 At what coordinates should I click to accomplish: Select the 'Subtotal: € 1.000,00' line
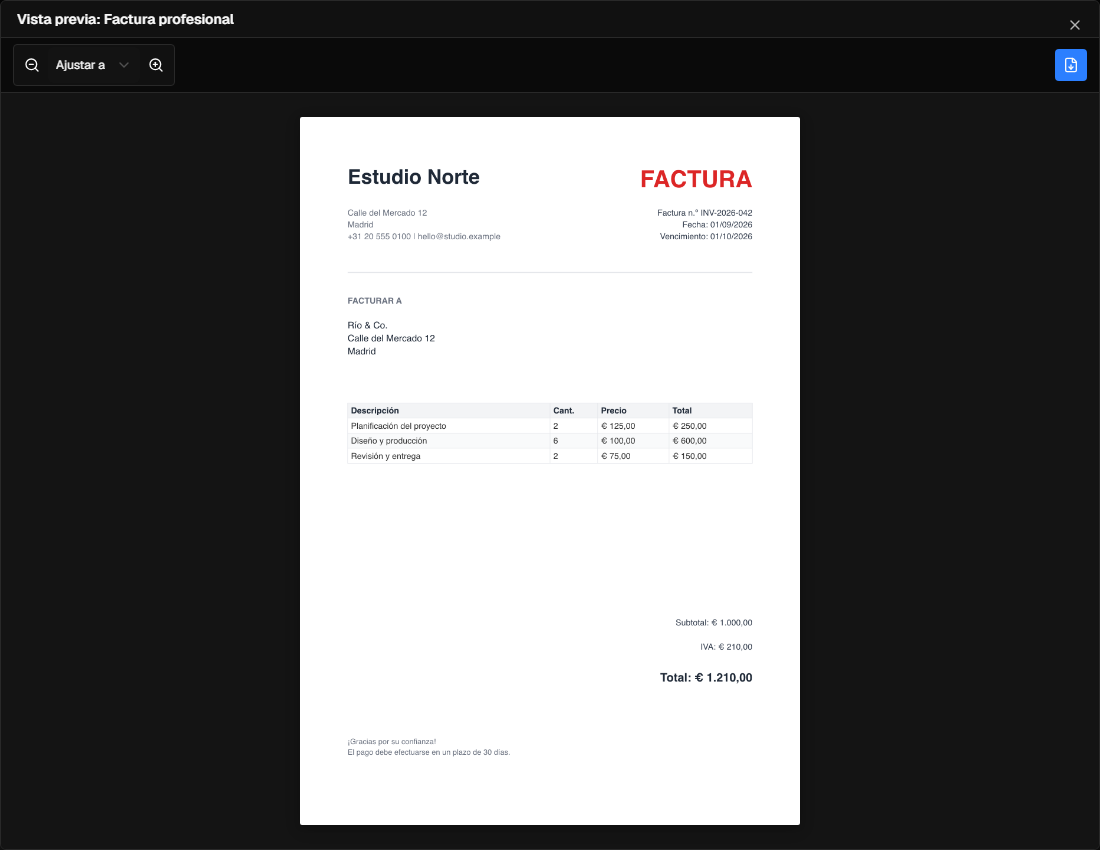coord(713,623)
